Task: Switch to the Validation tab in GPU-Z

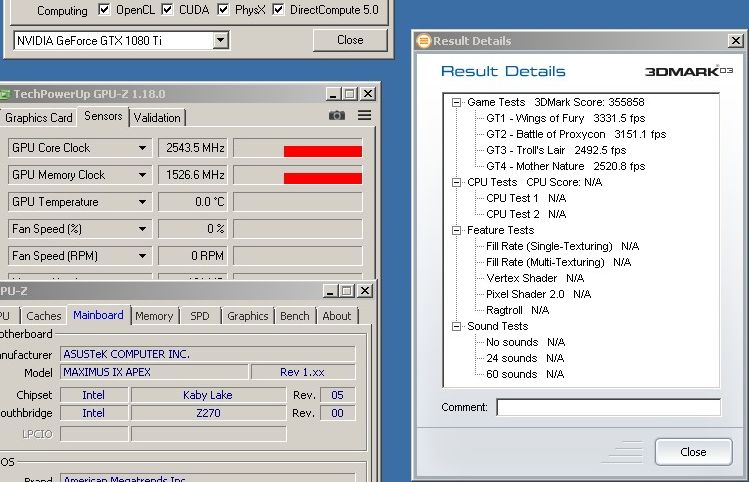Action: click(157, 117)
